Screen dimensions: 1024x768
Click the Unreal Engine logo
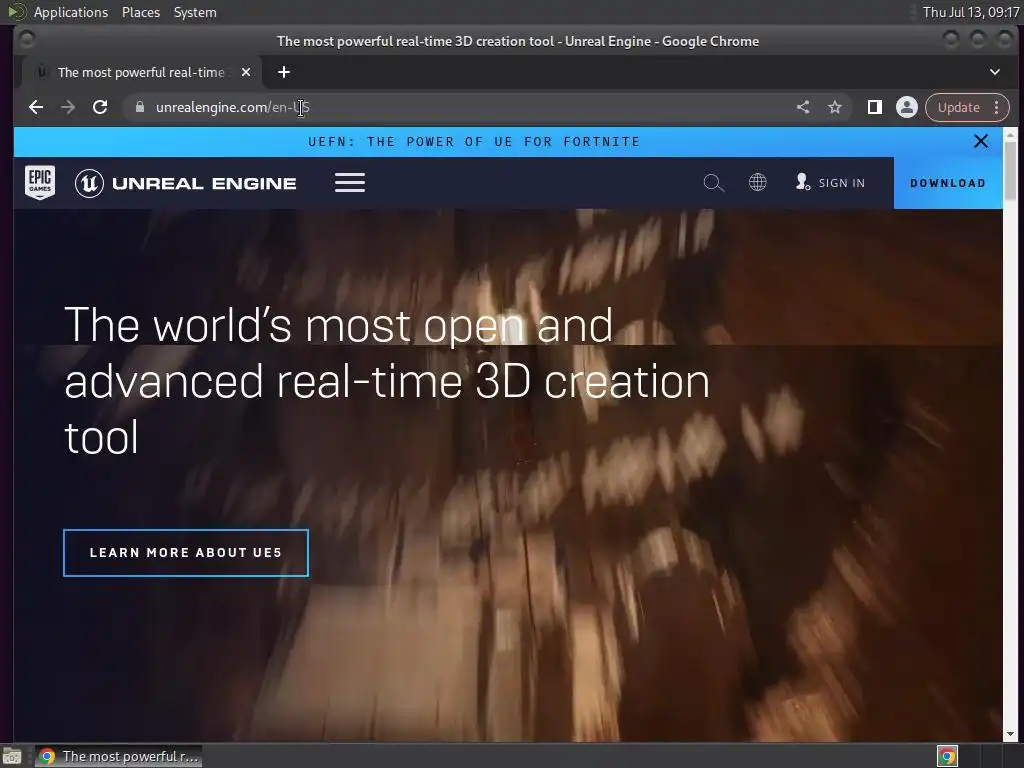click(x=185, y=184)
